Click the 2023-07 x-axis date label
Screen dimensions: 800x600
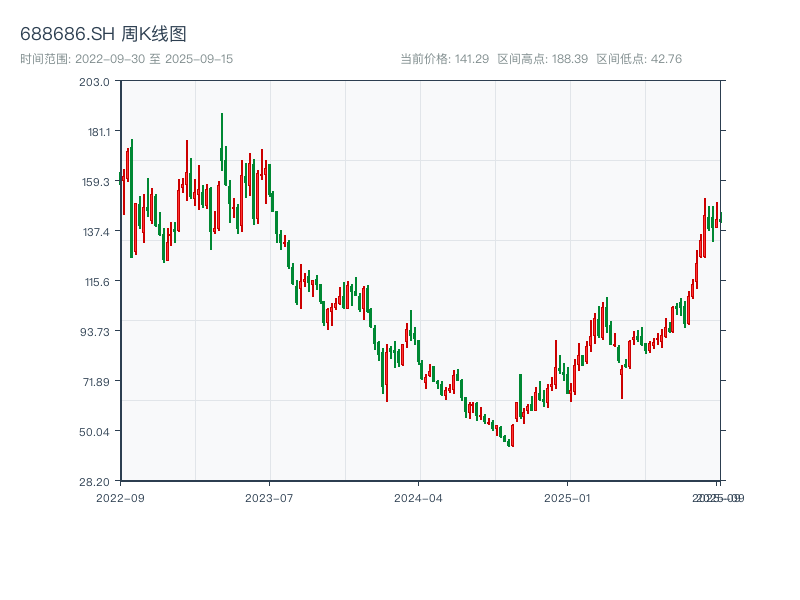(x=270, y=497)
